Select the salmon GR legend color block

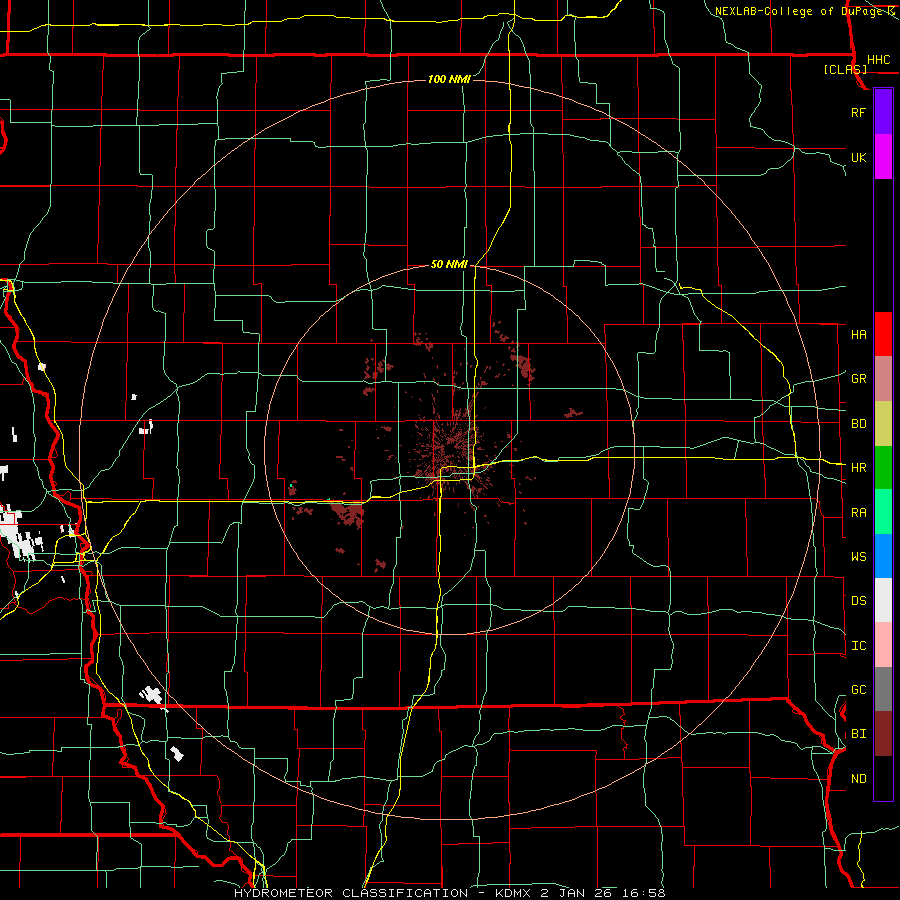(883, 379)
